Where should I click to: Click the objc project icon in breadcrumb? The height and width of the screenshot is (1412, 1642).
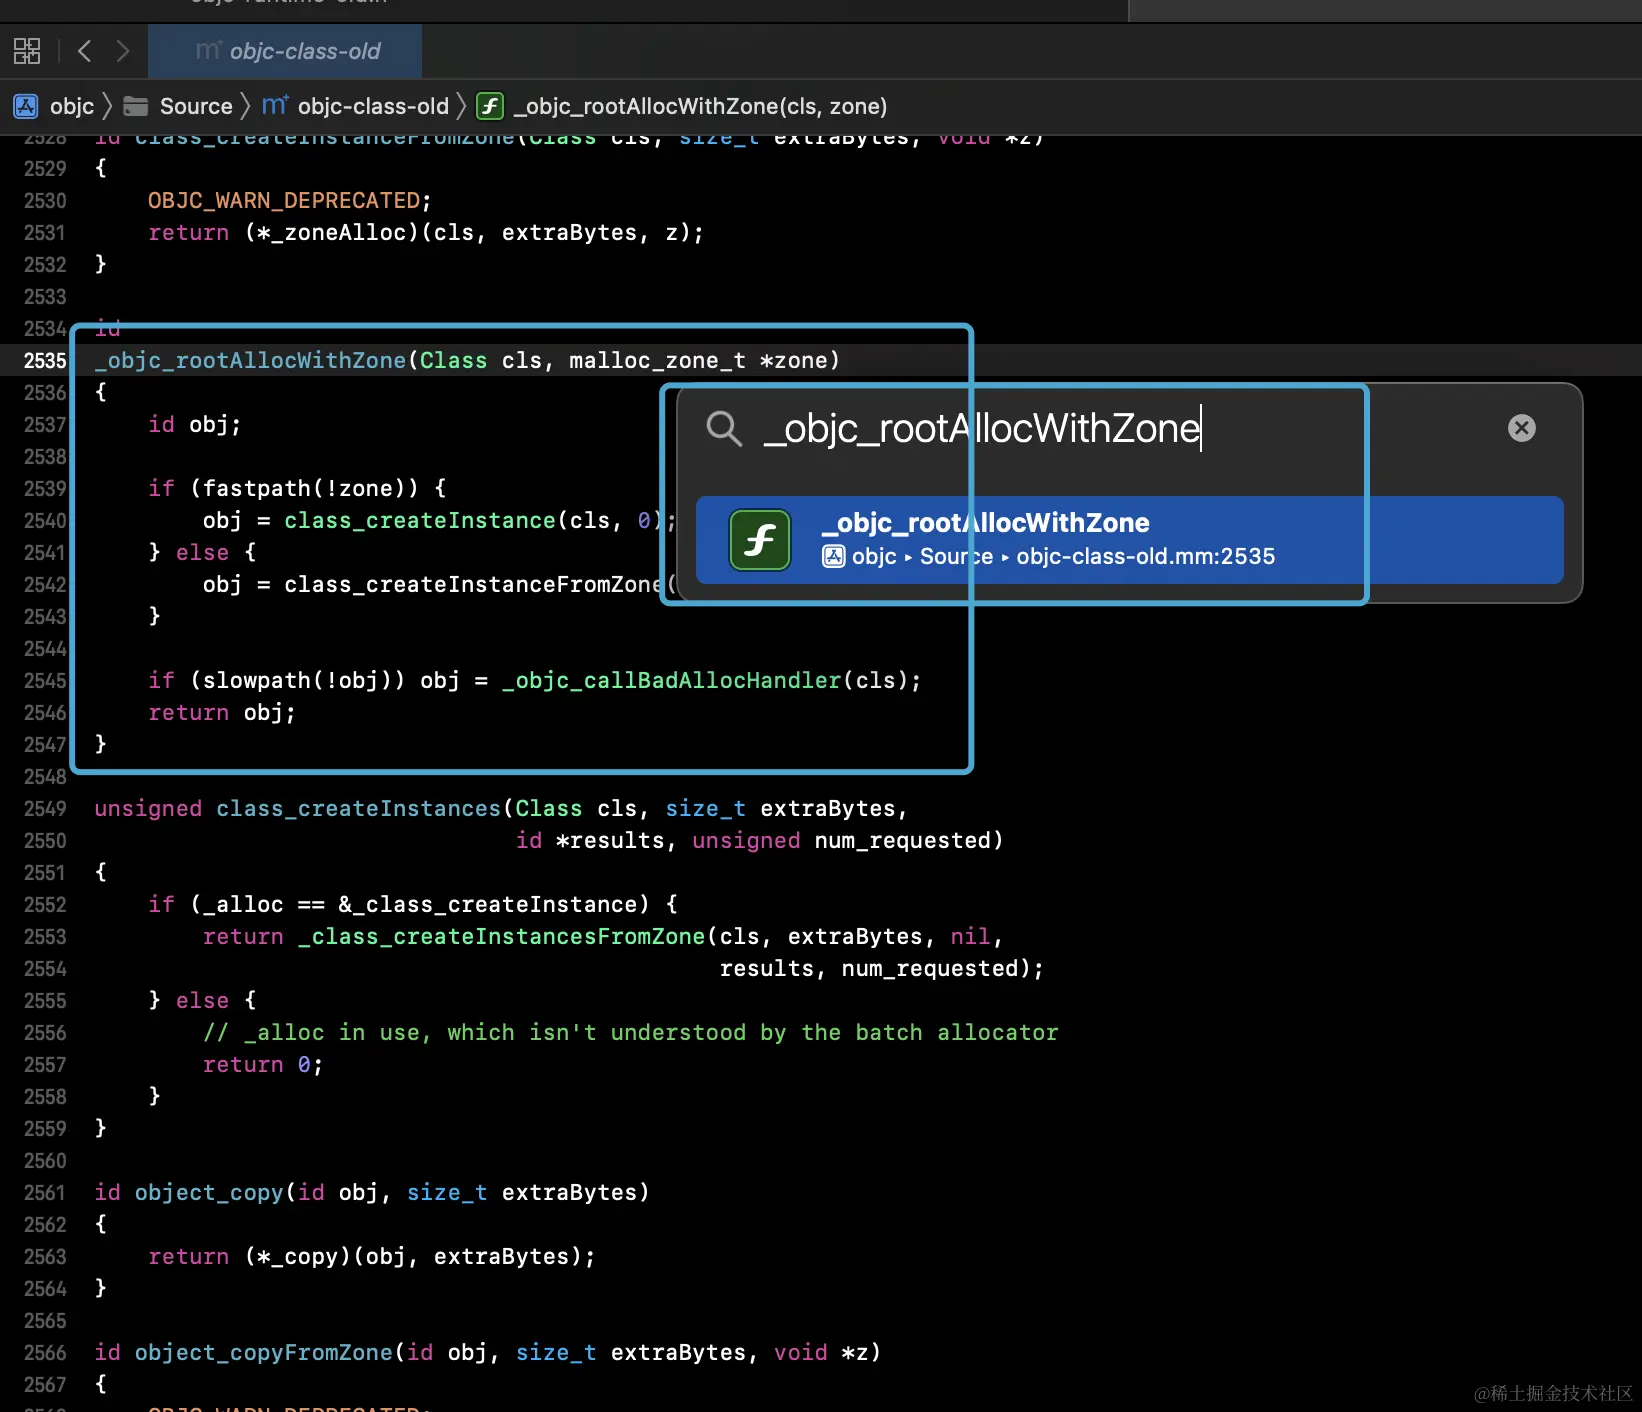click(25, 106)
